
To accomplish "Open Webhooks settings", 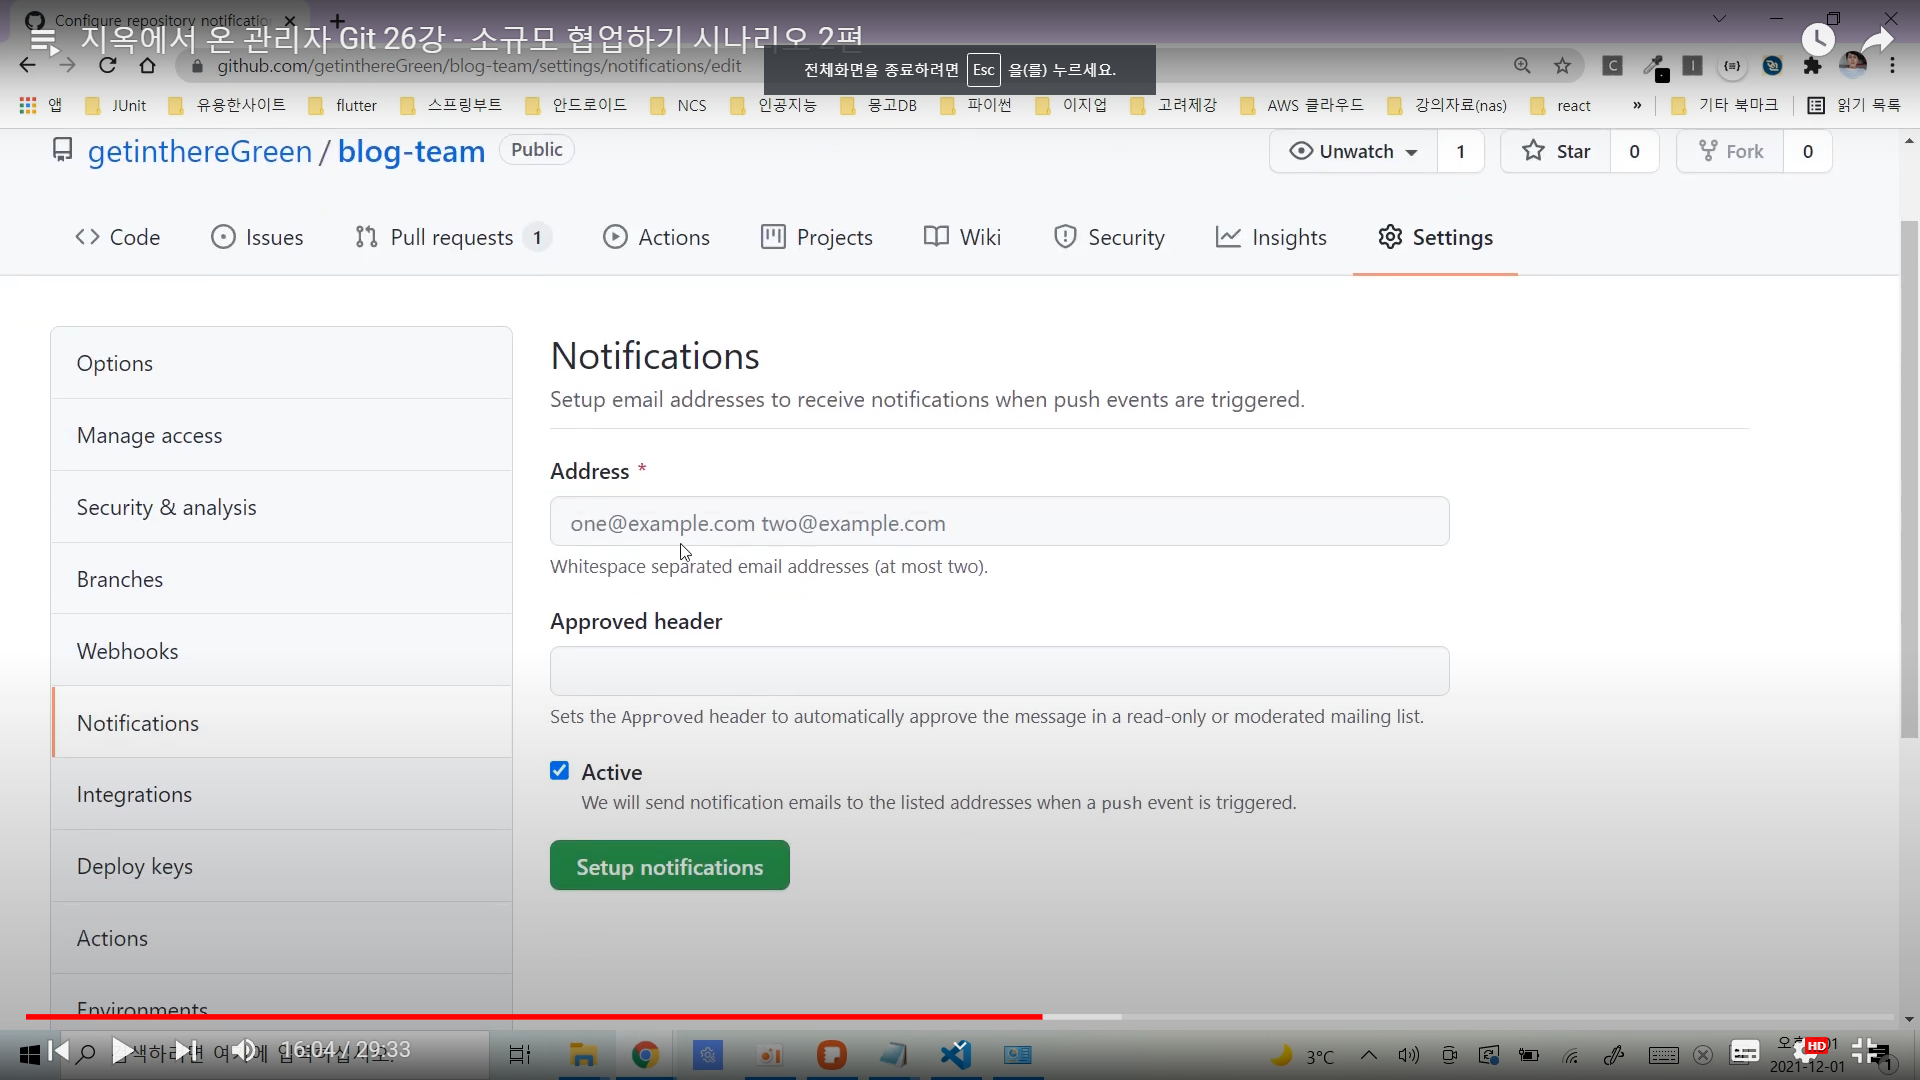I will pyautogui.click(x=282, y=651).
